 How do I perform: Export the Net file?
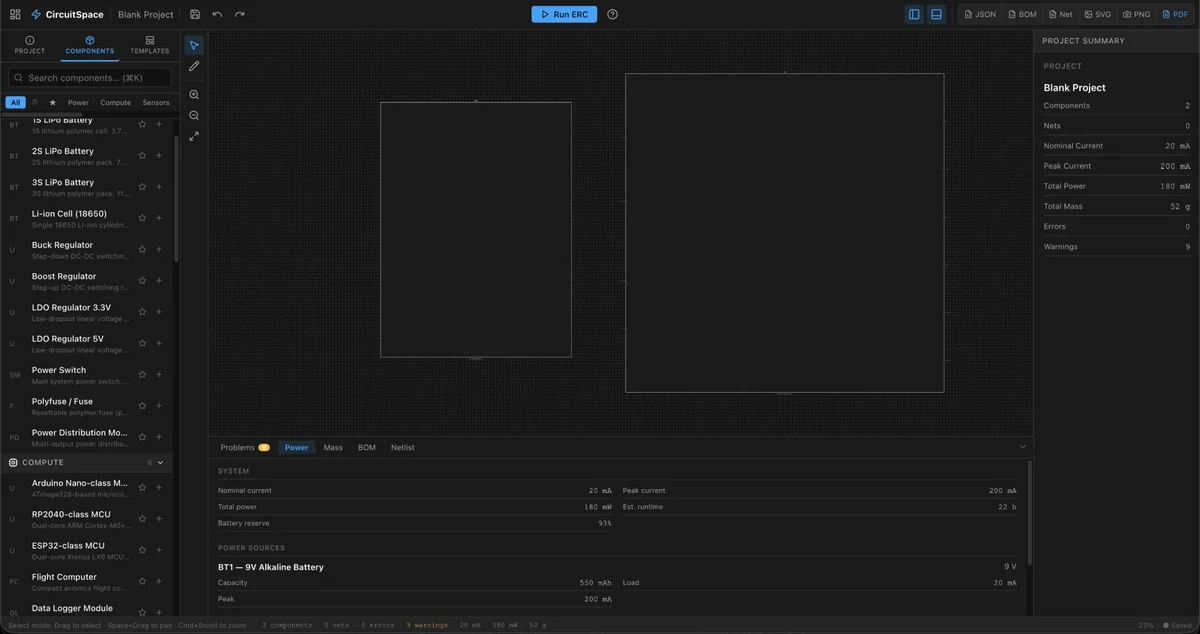point(1060,14)
